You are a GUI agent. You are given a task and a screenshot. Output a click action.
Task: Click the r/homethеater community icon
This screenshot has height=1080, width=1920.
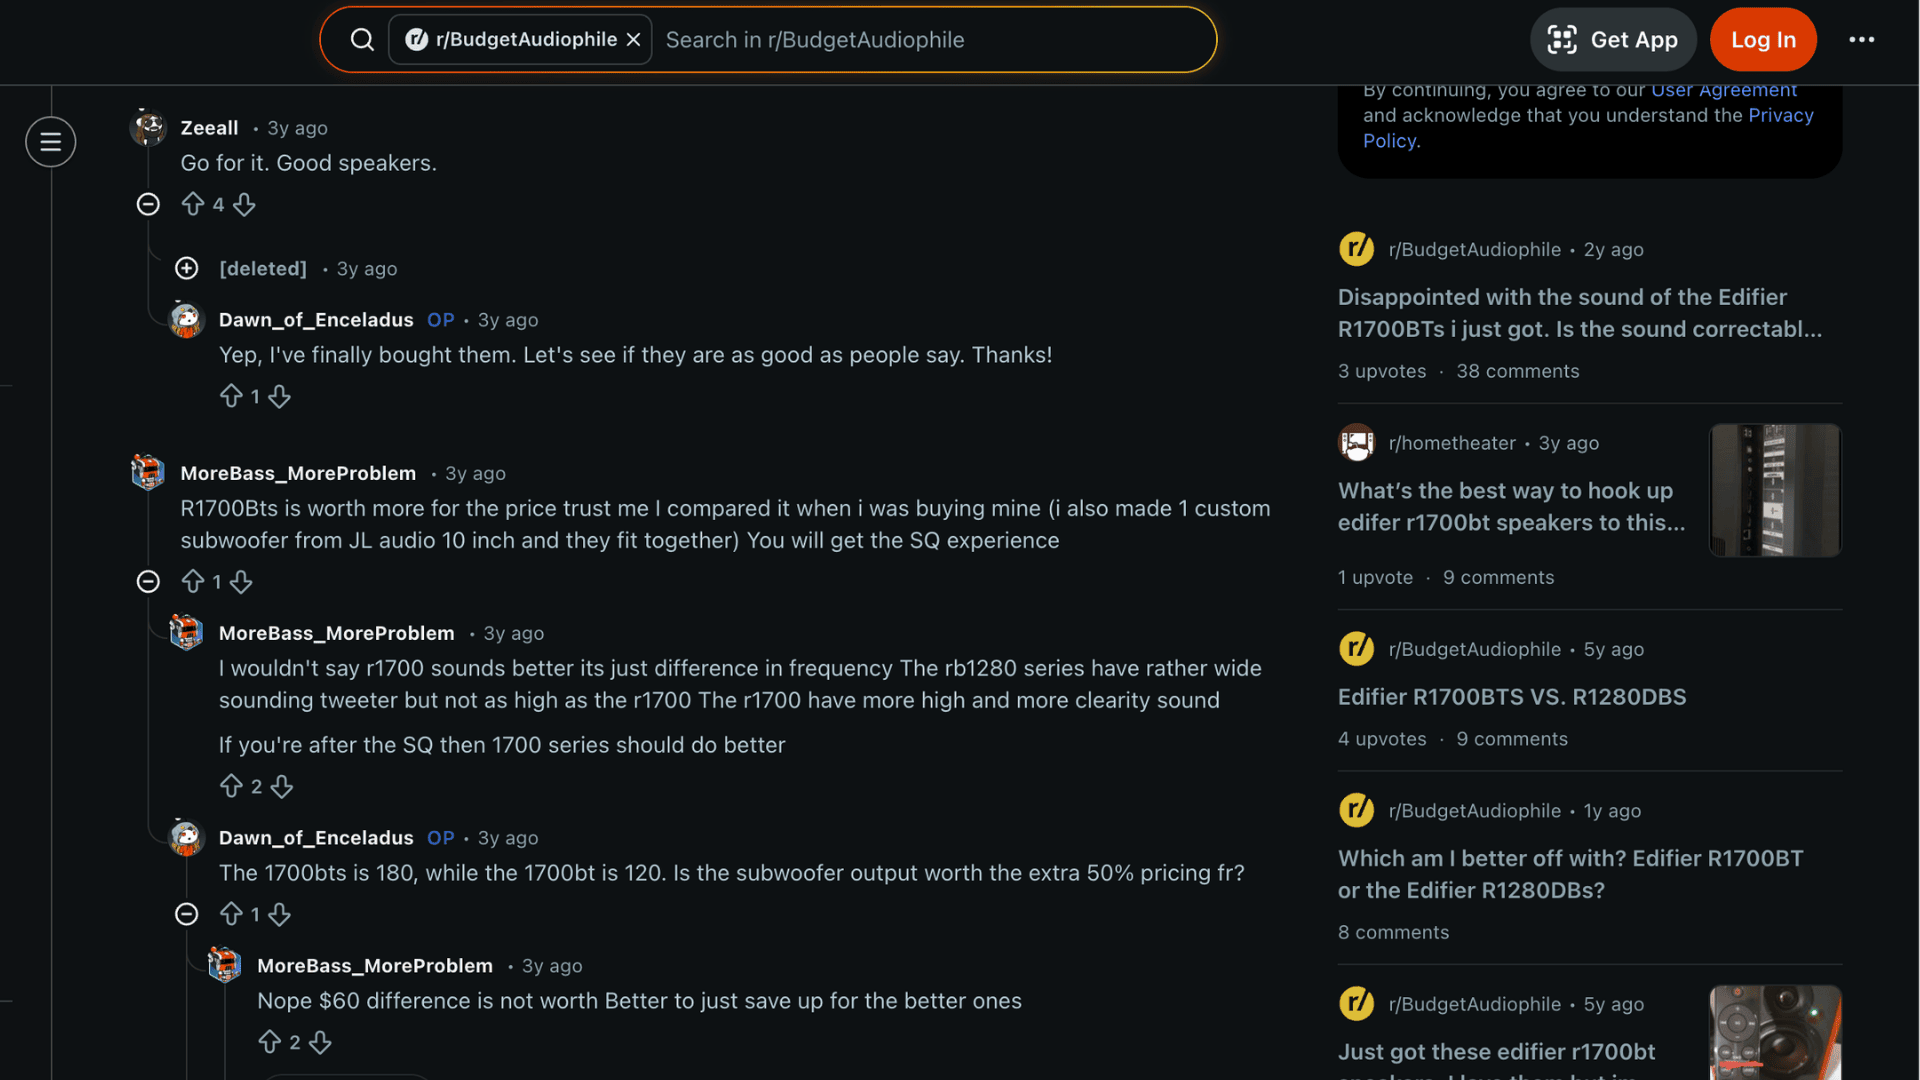[1356, 443]
